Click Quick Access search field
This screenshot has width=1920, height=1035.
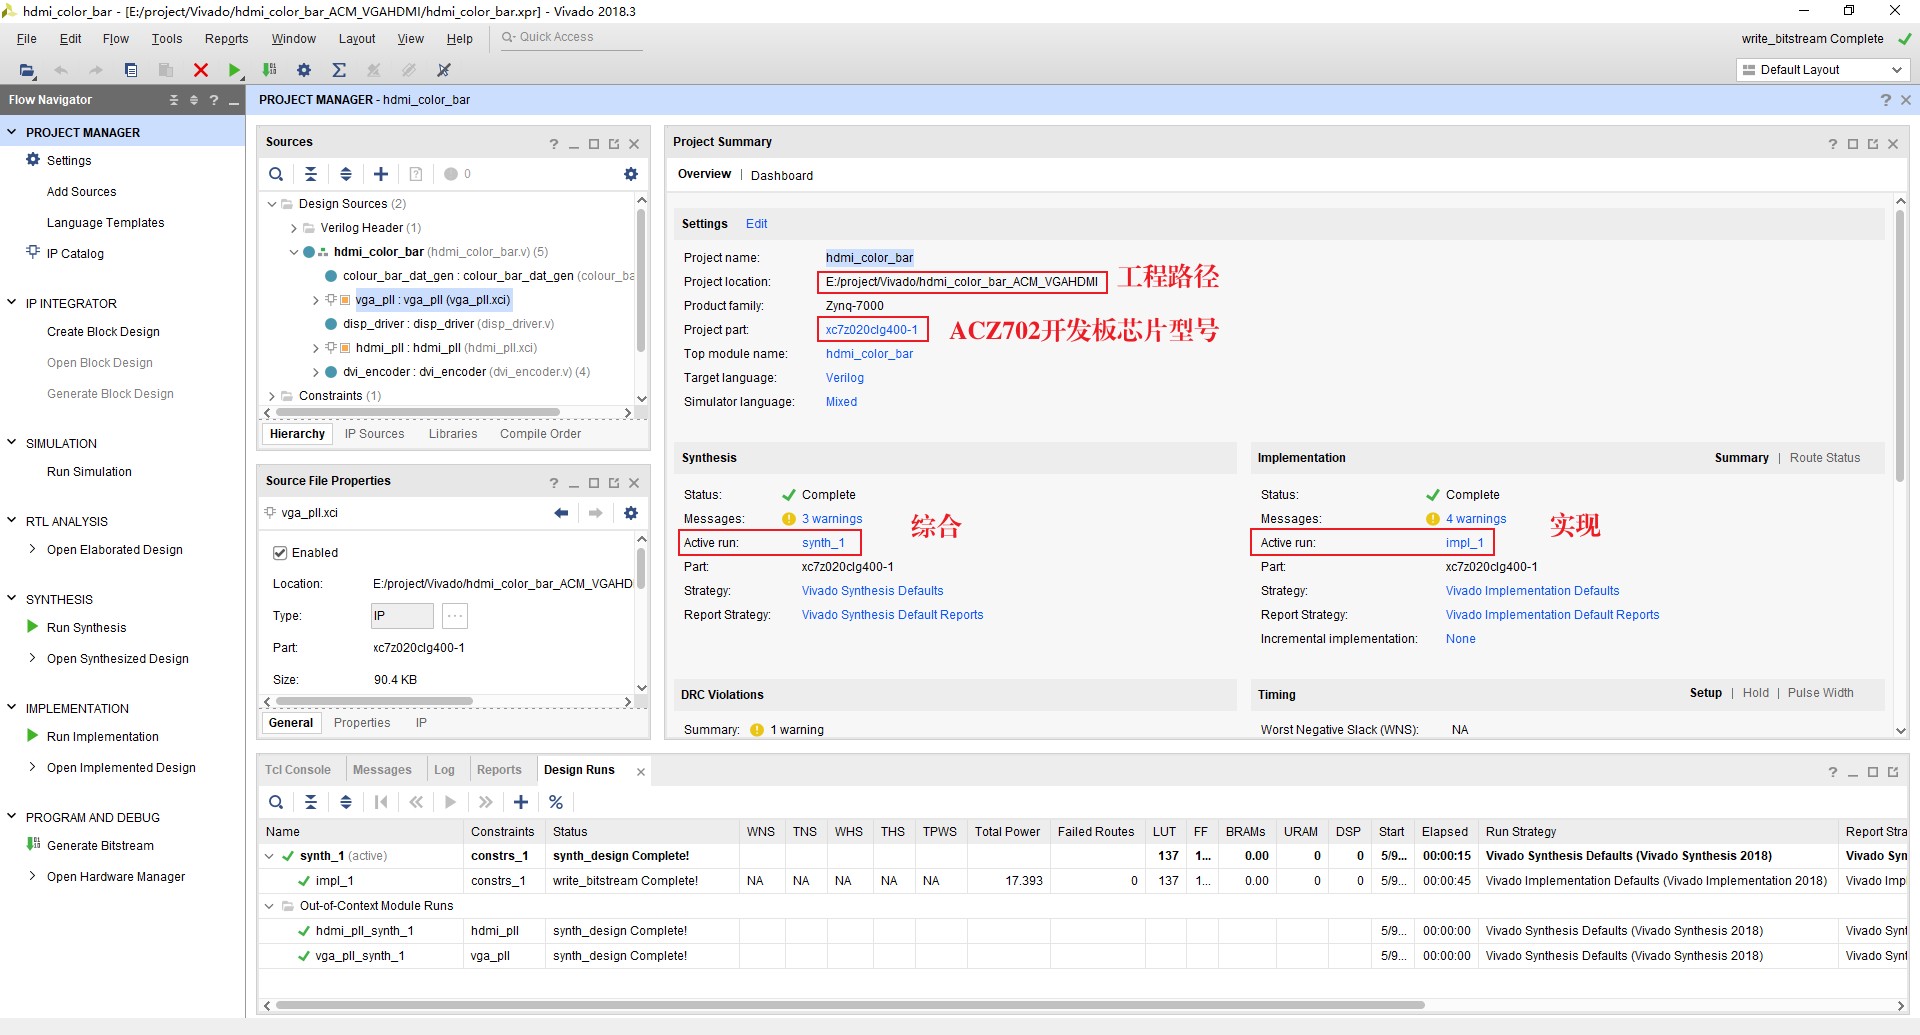(x=571, y=38)
